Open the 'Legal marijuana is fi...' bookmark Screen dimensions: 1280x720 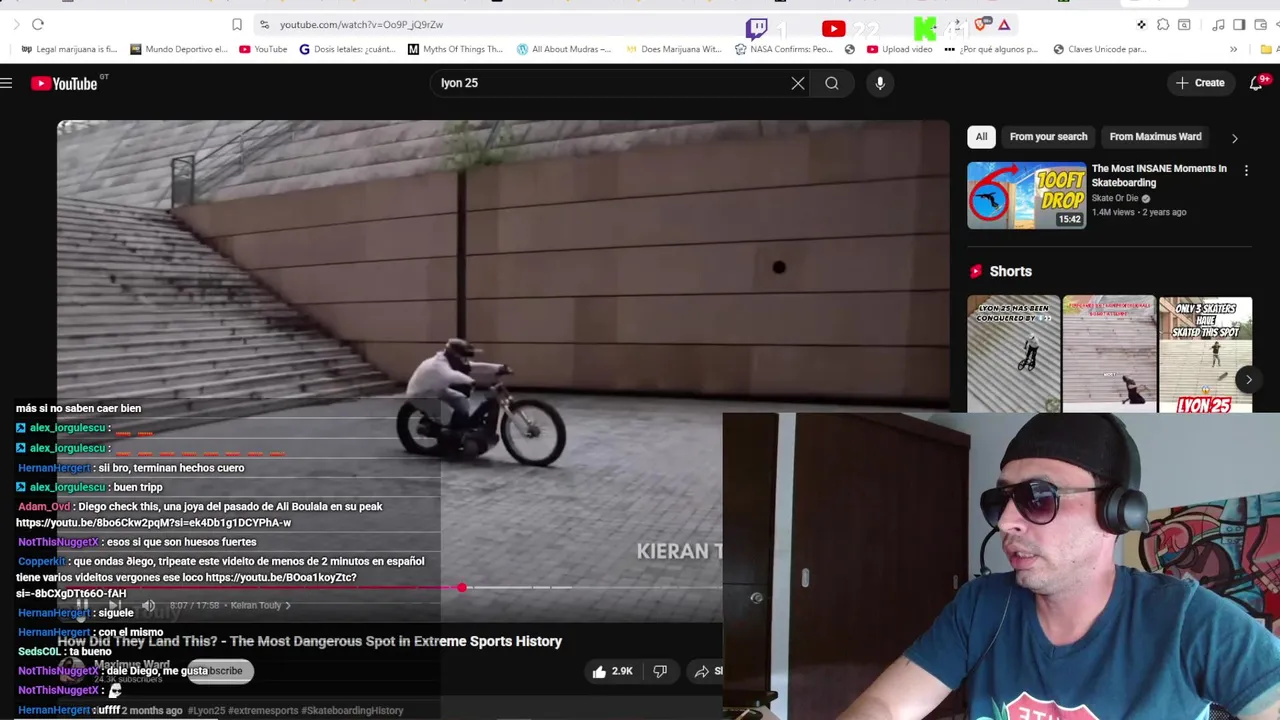click(68, 49)
